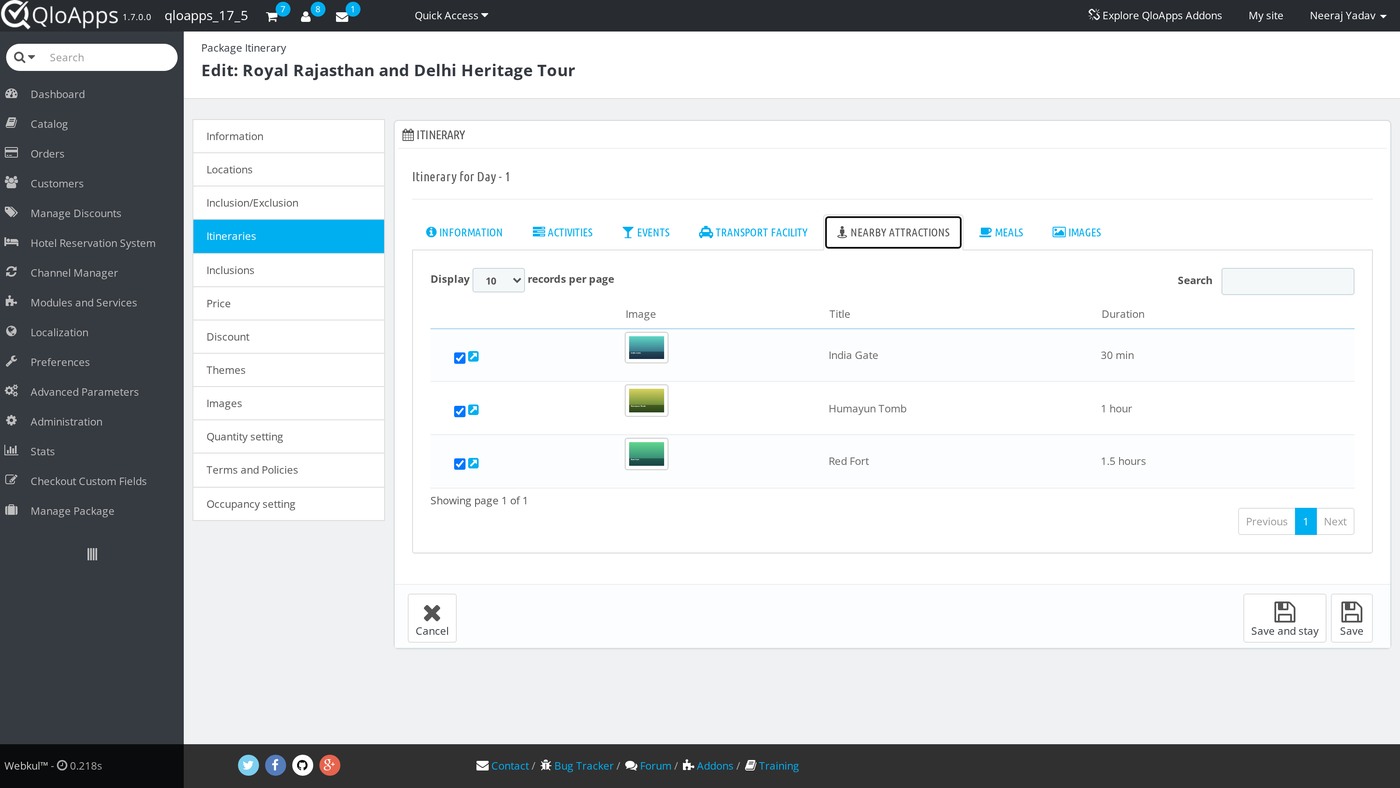Viewport: 1400px width, 788px height.
Task: Click Explore QloApps Addons link
Action: click(1155, 16)
